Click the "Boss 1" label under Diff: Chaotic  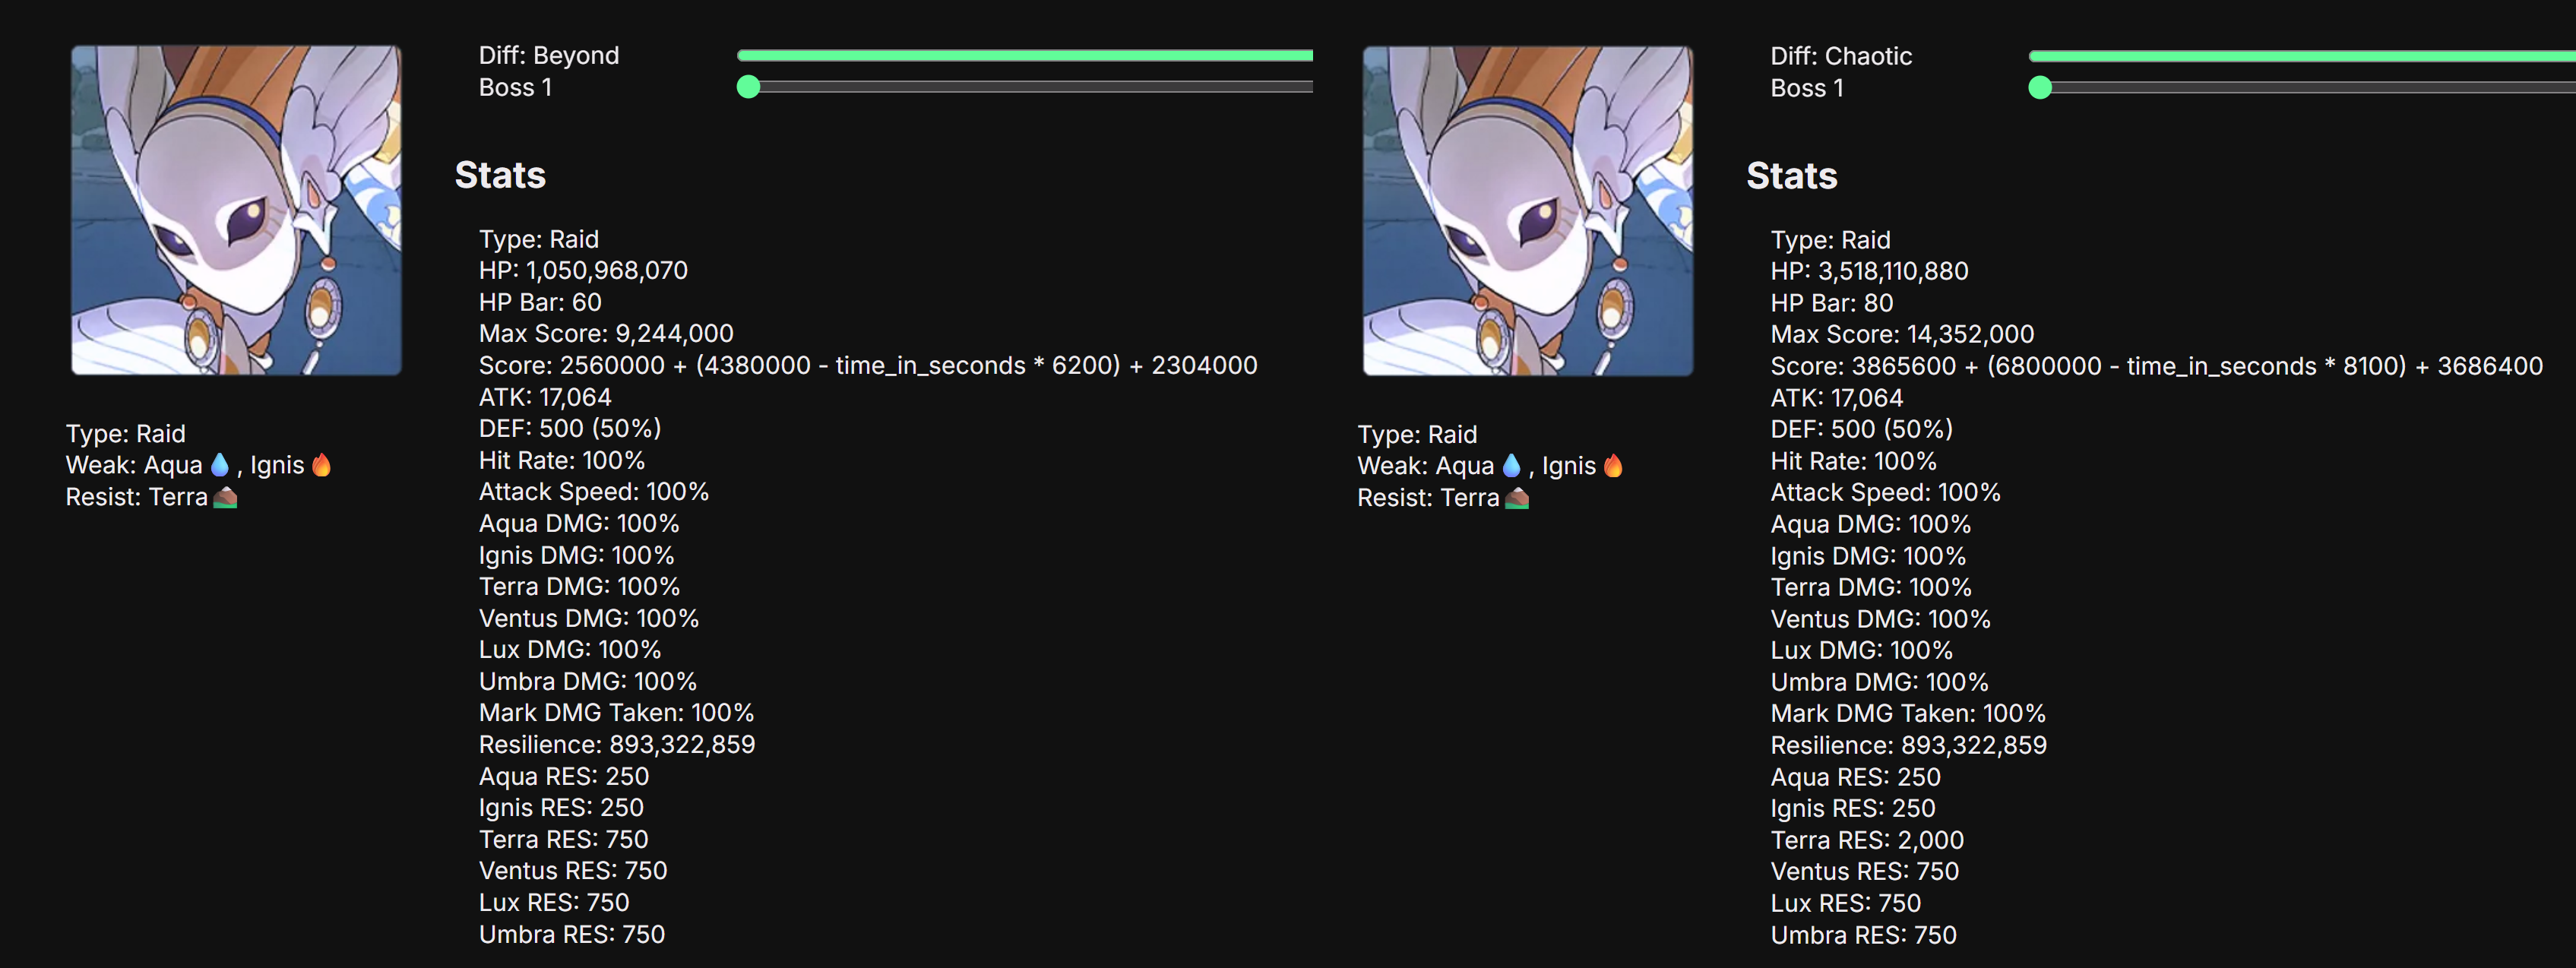(x=1807, y=88)
